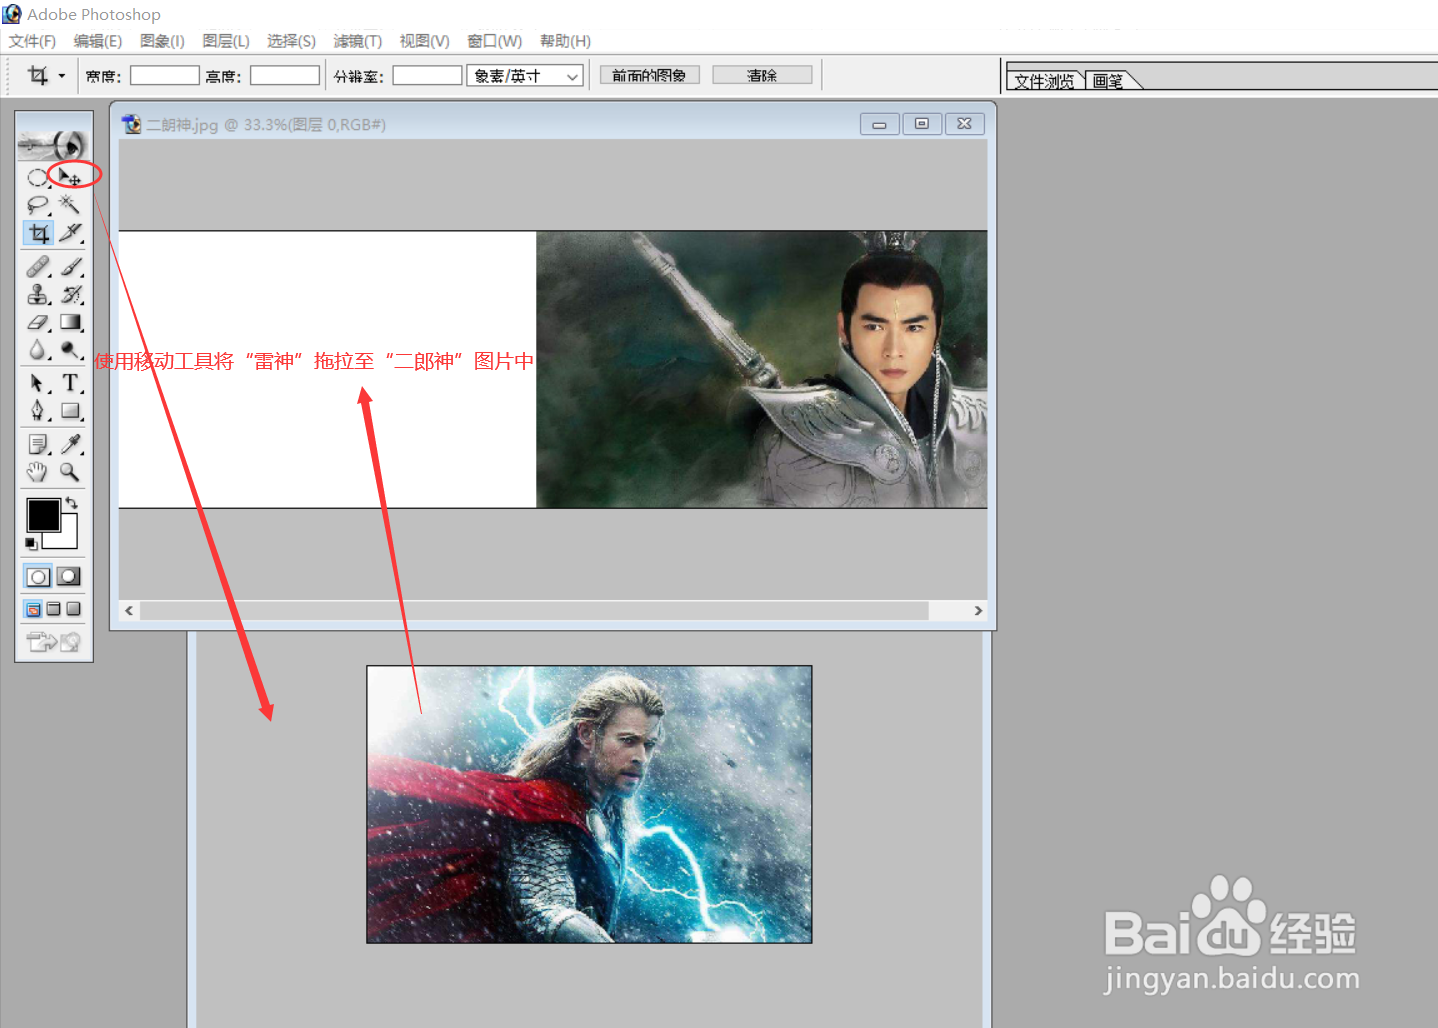This screenshot has height=1028, width=1438.
Task: Select the Blur tool
Action: pos(38,350)
